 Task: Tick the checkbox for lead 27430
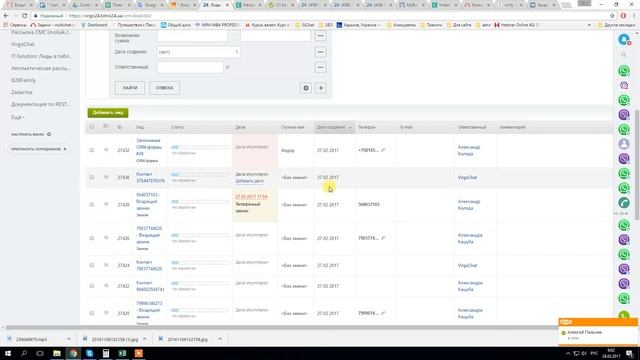point(91,178)
